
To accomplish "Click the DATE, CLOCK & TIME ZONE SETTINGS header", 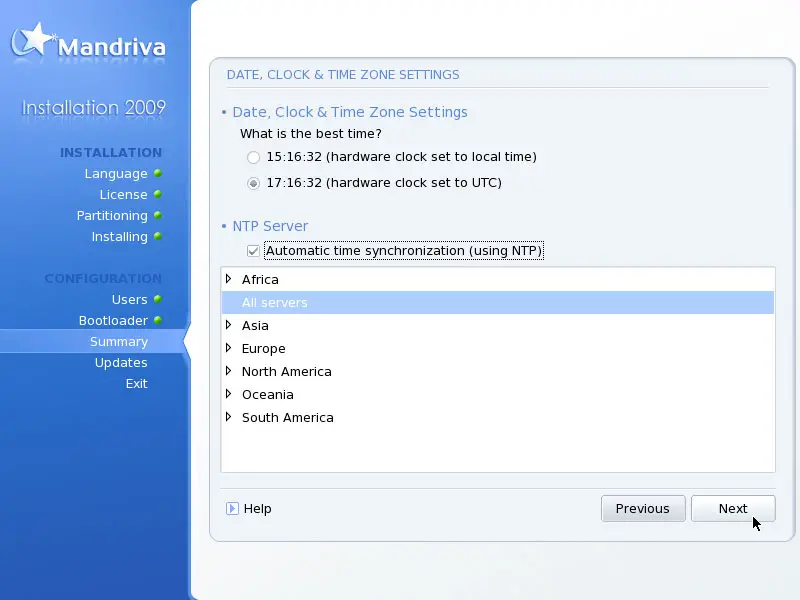I will (x=343, y=74).
